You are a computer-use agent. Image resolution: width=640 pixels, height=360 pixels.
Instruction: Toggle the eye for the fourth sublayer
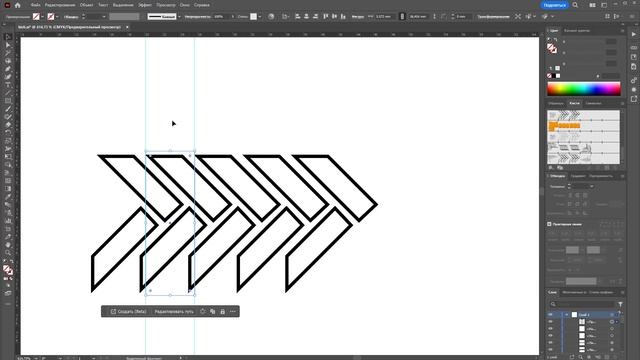point(551,343)
